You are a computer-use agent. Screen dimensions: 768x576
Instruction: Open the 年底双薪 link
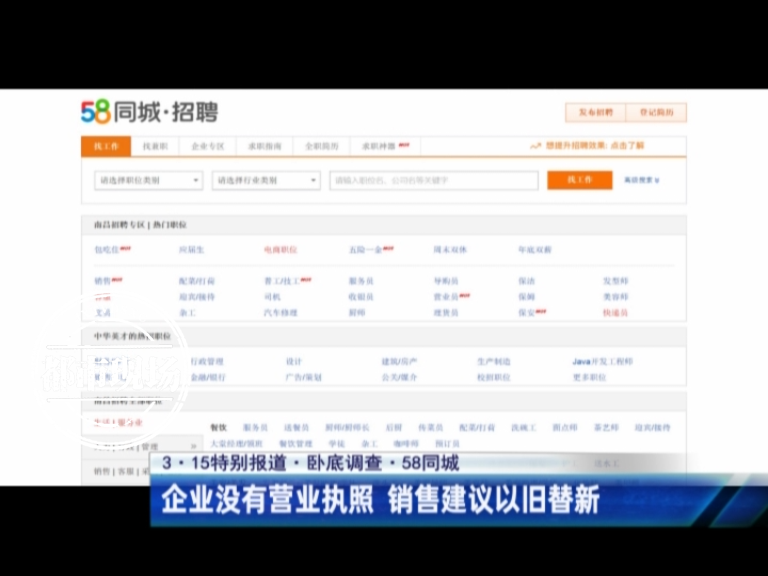[535, 250]
